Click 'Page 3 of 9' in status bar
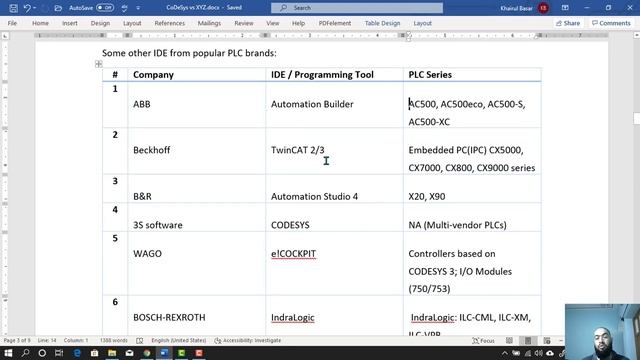Screen dimensions: 640x360 pos(17,340)
